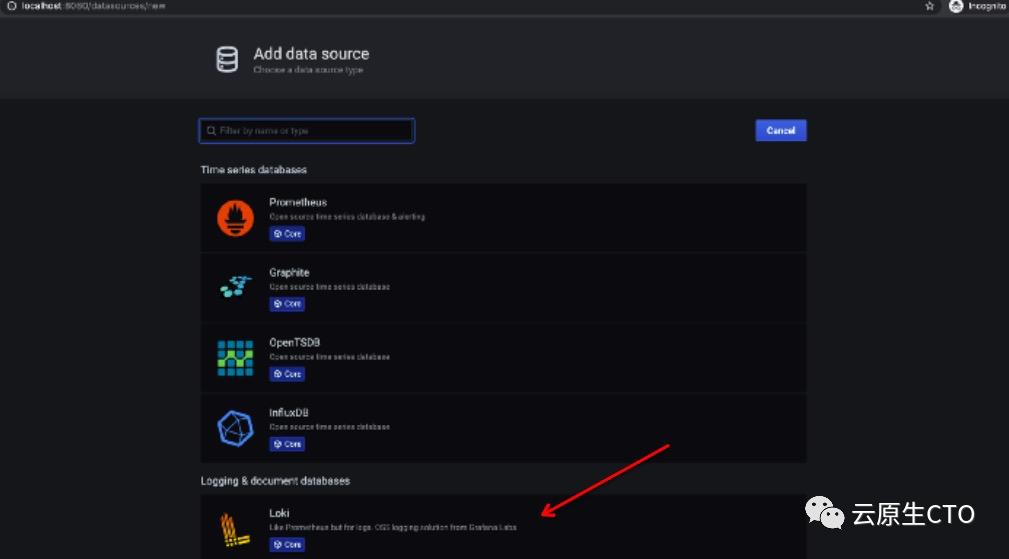Screen dimensions: 1009x559
Task: Select the OpenTSDB data source title
Action: tap(294, 342)
